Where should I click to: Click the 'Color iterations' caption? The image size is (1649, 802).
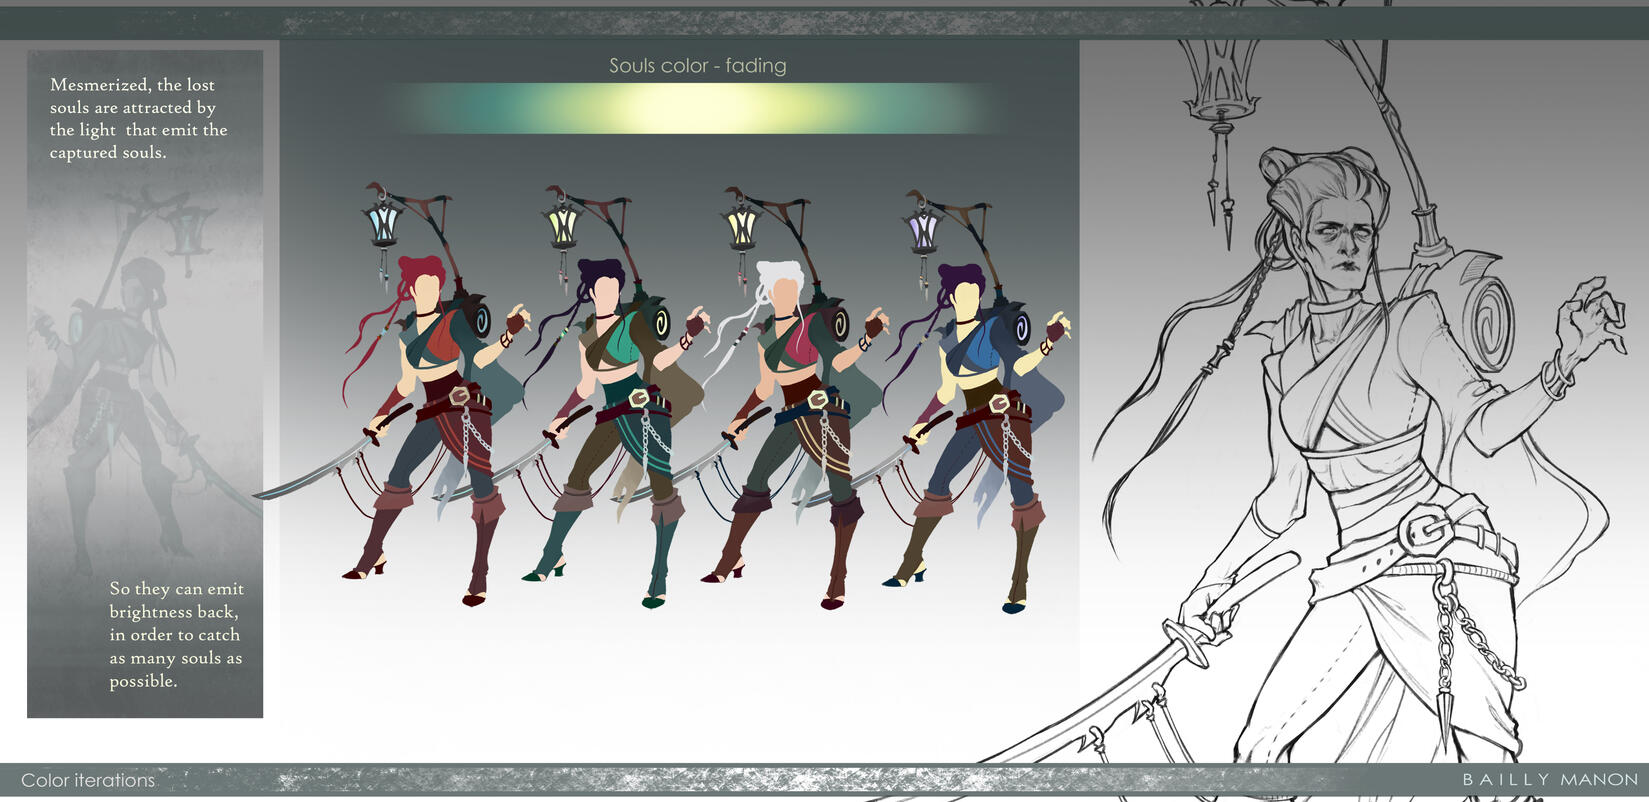88,780
